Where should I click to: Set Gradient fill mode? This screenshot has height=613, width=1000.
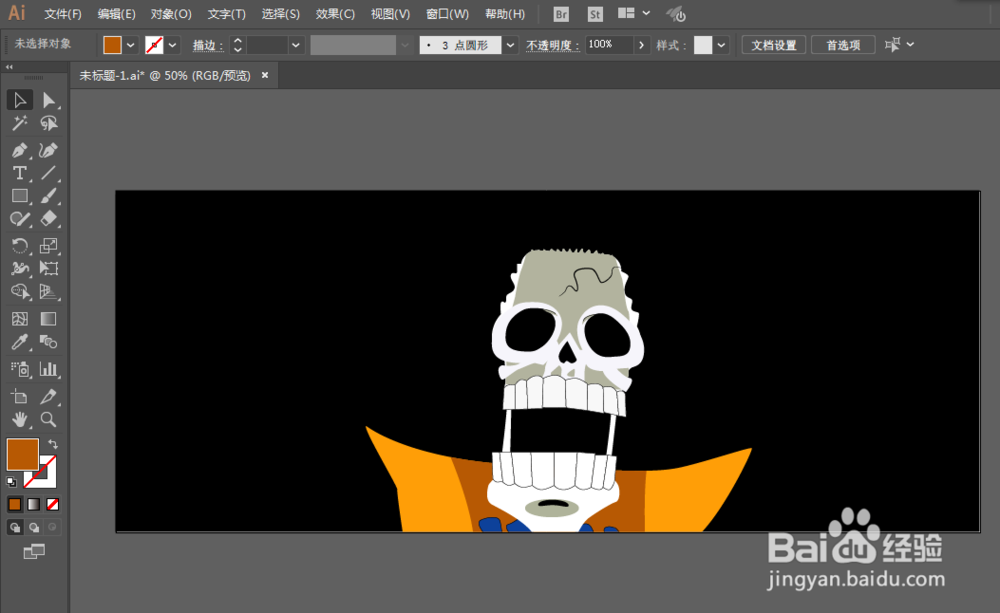34,505
